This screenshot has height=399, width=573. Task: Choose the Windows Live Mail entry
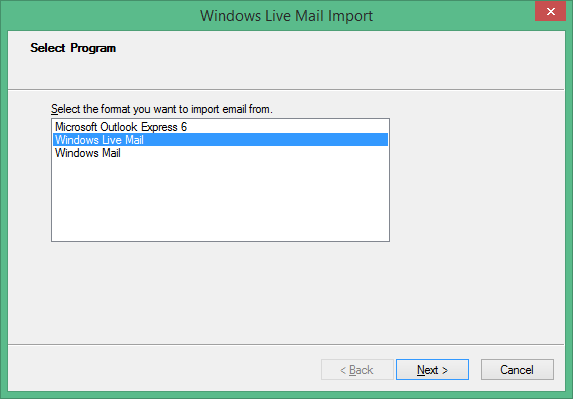pyautogui.click(x=220, y=140)
